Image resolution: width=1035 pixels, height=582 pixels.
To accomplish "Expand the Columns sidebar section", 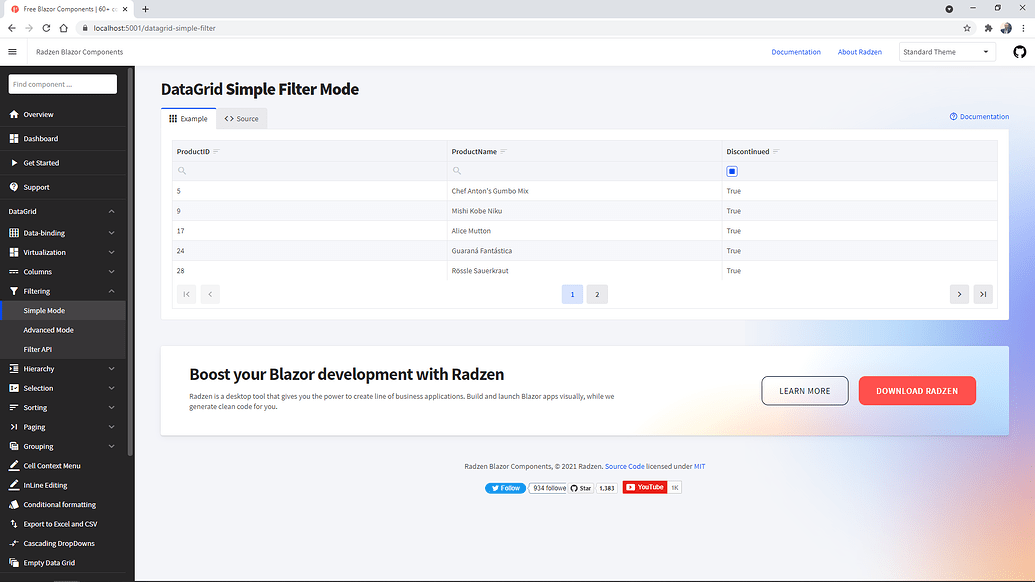I will pos(60,271).
